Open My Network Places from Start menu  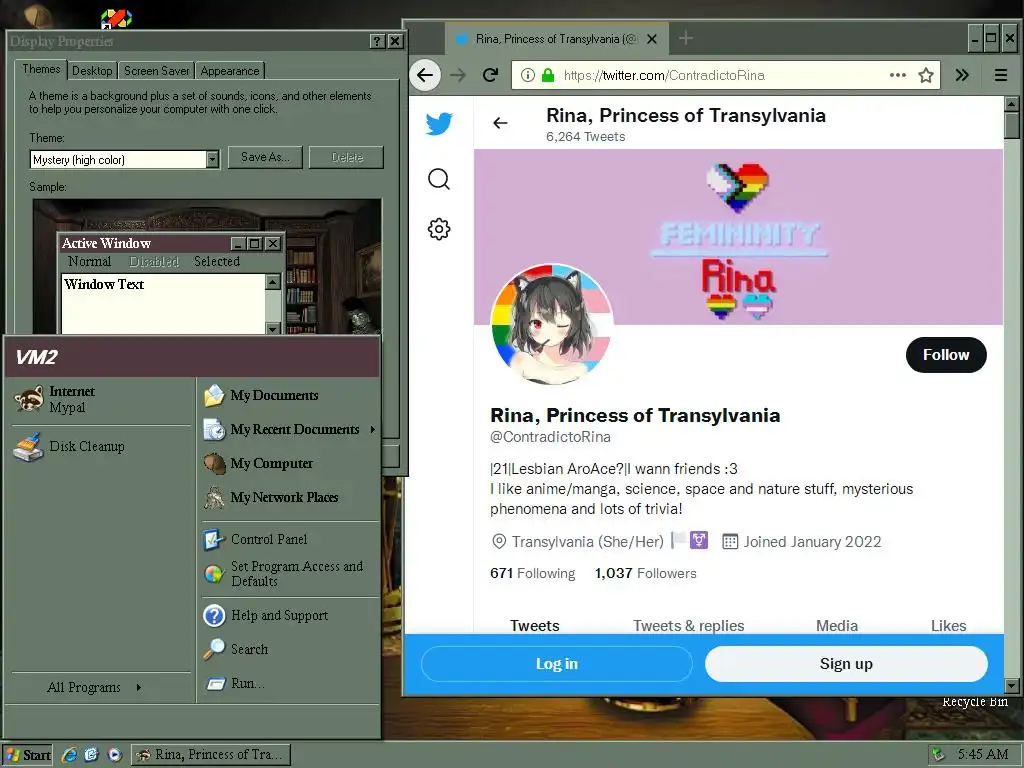271,498
